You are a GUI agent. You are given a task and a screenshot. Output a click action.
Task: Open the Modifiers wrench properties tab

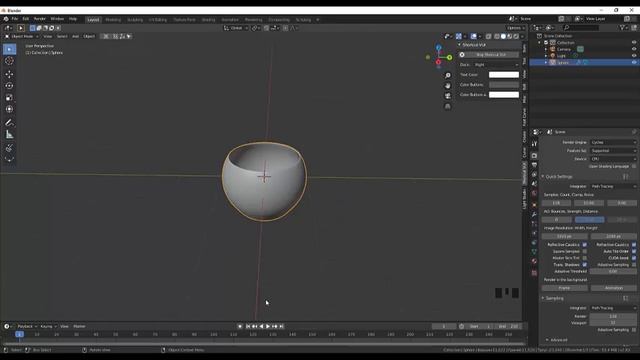[534, 214]
